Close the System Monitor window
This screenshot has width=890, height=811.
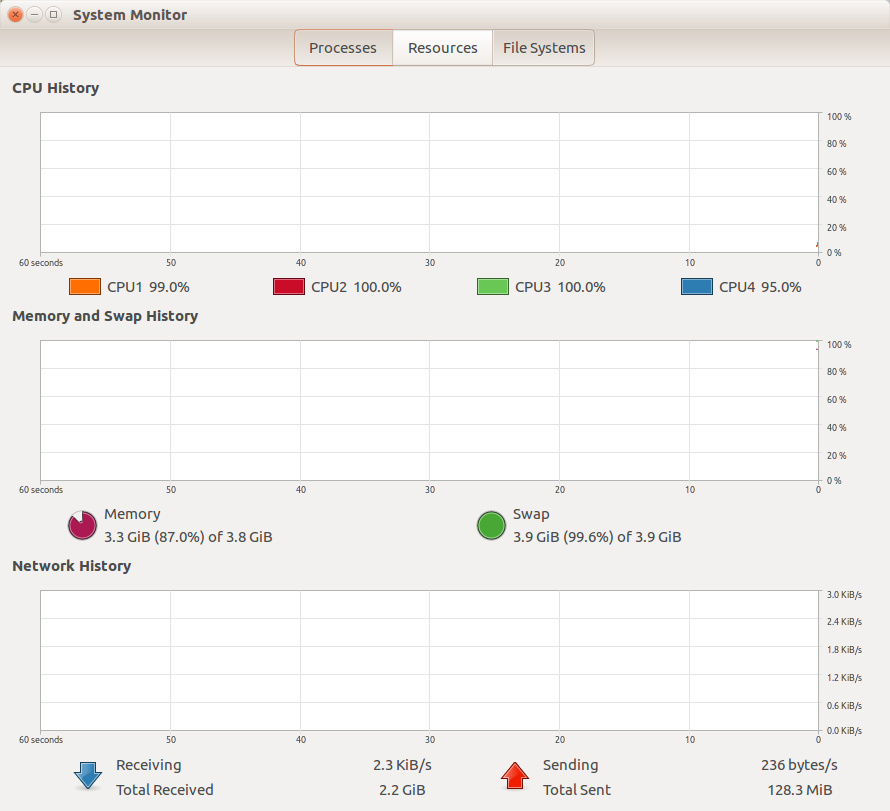(15, 15)
